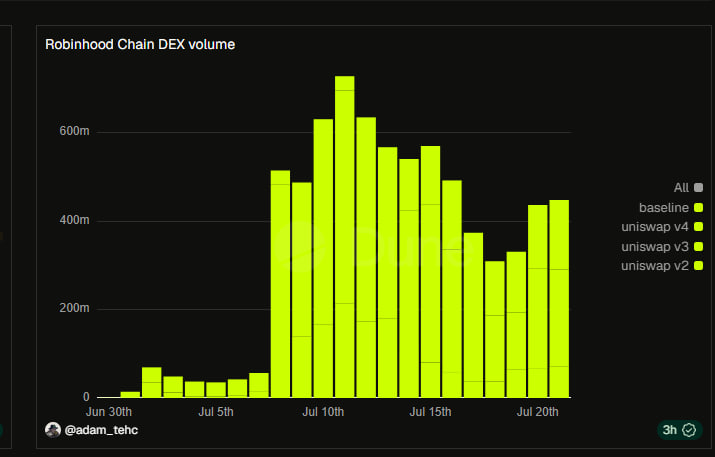Click the 600m y-axis label
Viewport: 715px width, 457px height.
74,131
